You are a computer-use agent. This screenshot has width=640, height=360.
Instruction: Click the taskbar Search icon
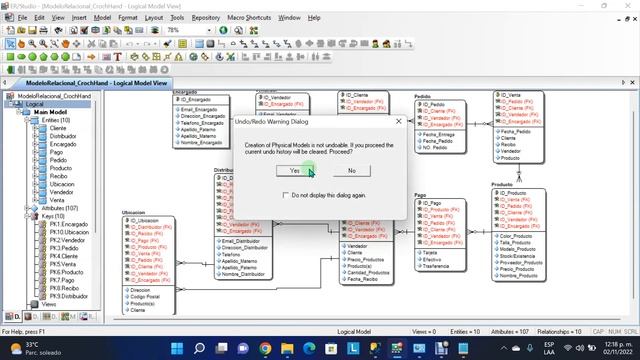[x=199, y=348]
